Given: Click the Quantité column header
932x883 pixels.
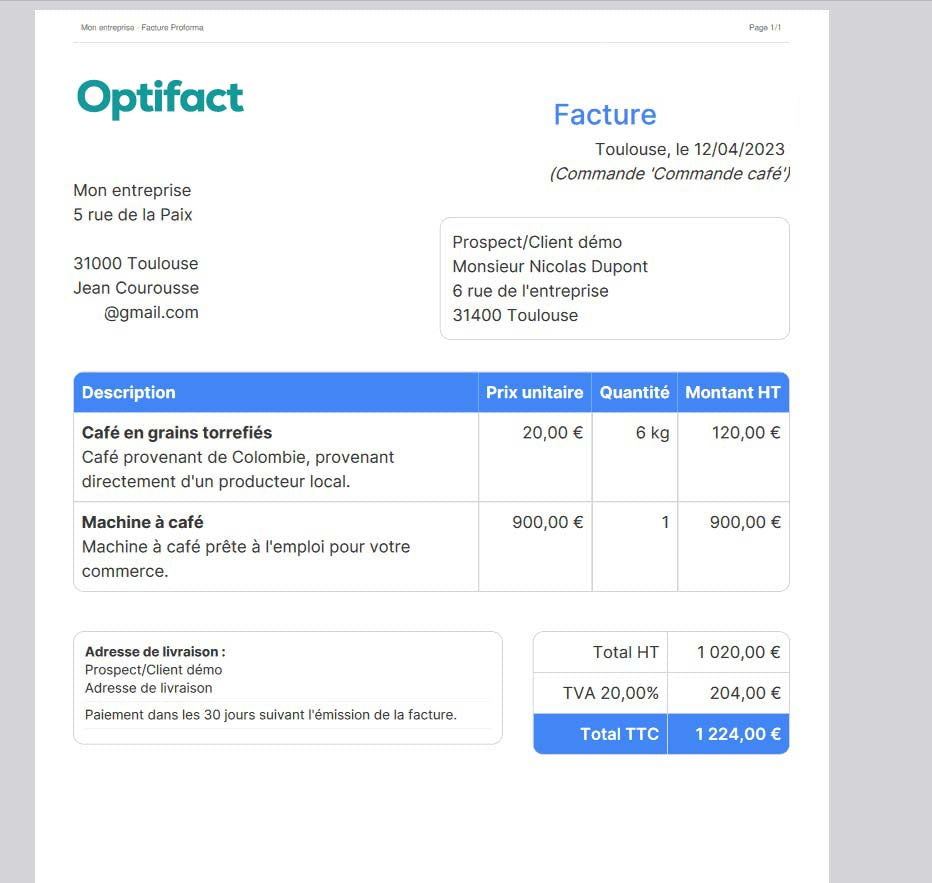Looking at the screenshot, I should tap(634, 393).
